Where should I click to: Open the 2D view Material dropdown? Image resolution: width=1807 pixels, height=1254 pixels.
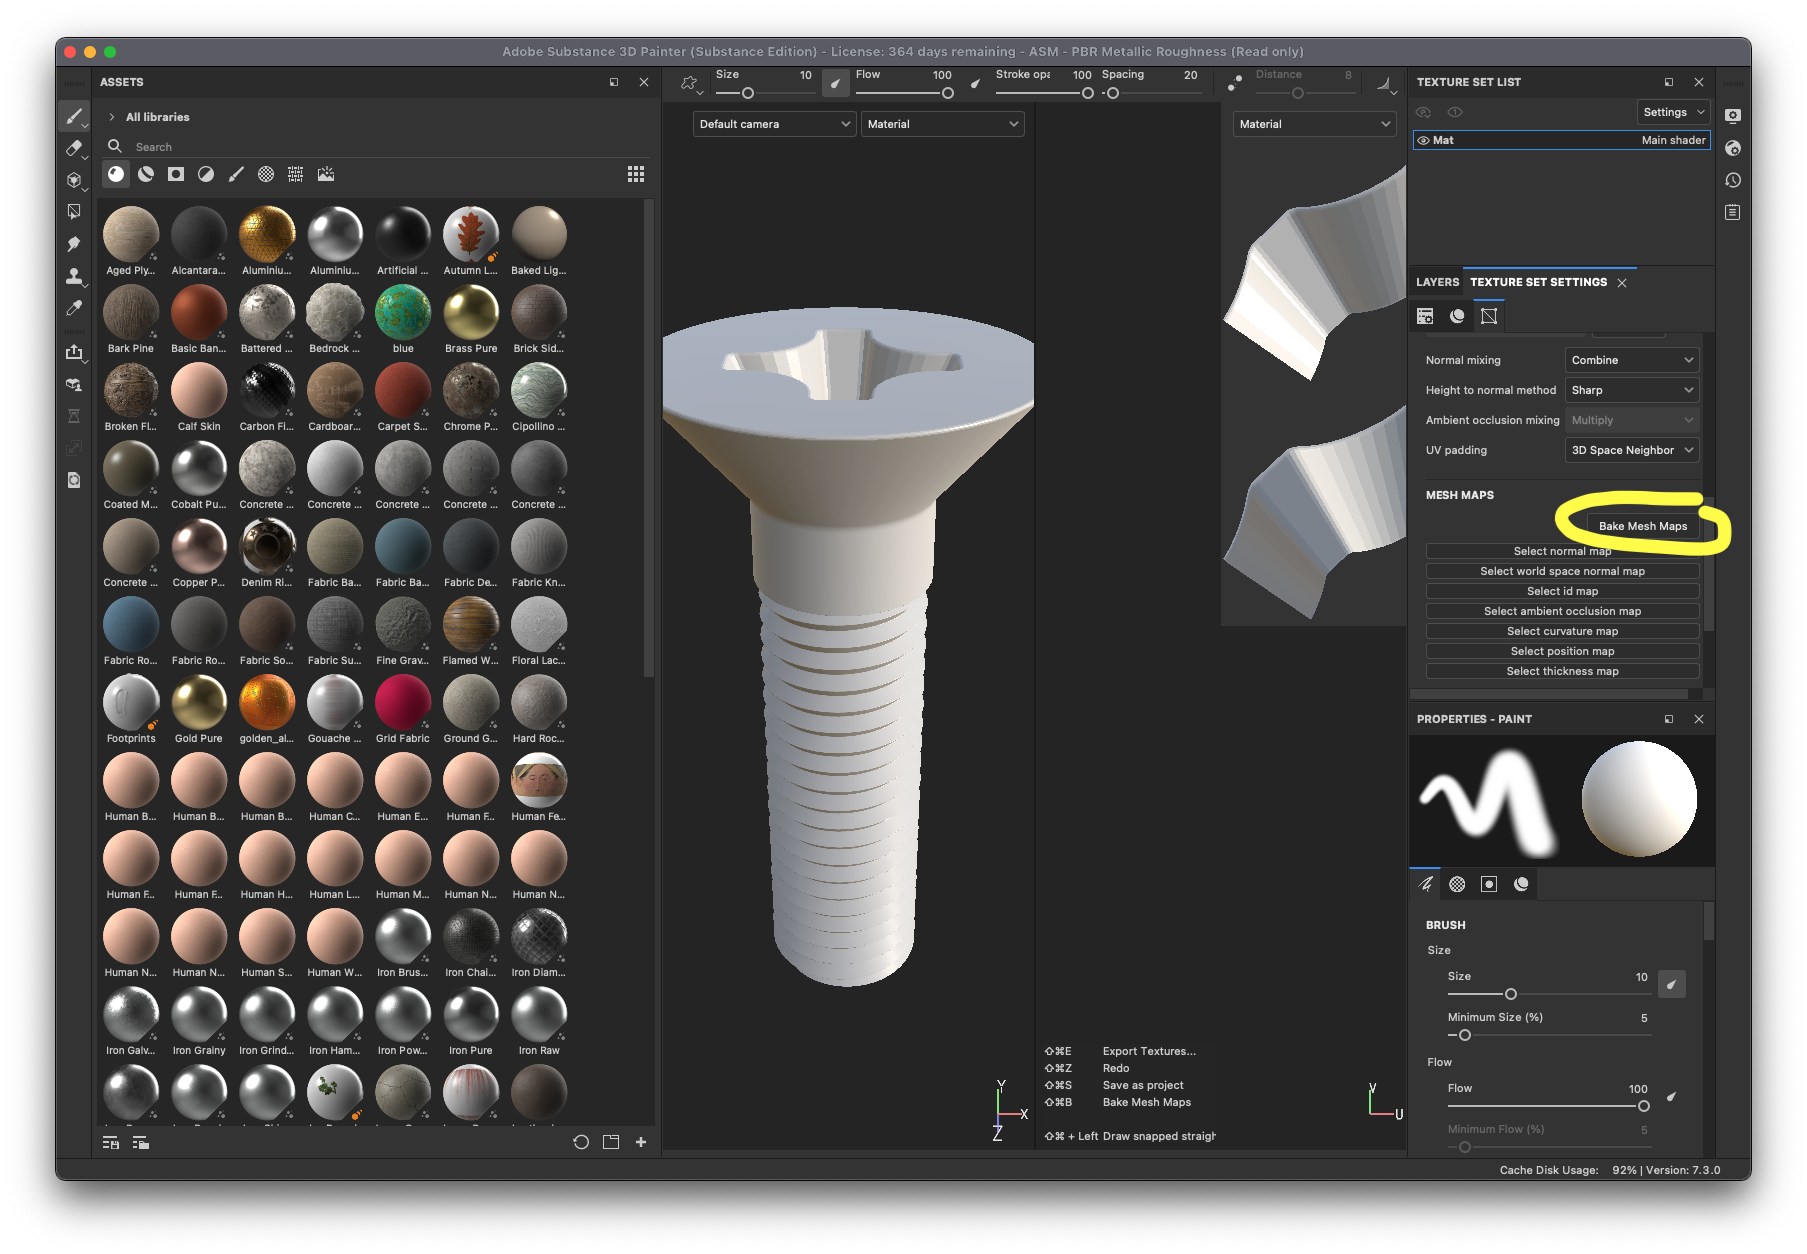tap(1314, 124)
